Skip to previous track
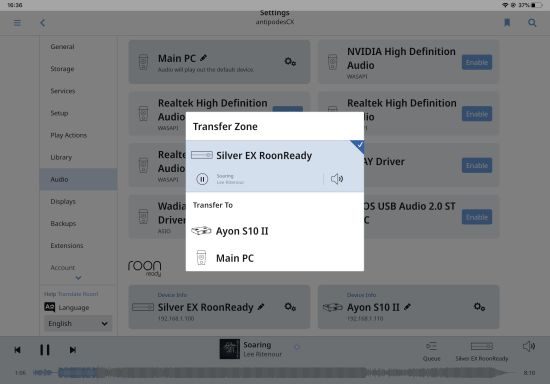Screen dimensions: 550x384 17,350
